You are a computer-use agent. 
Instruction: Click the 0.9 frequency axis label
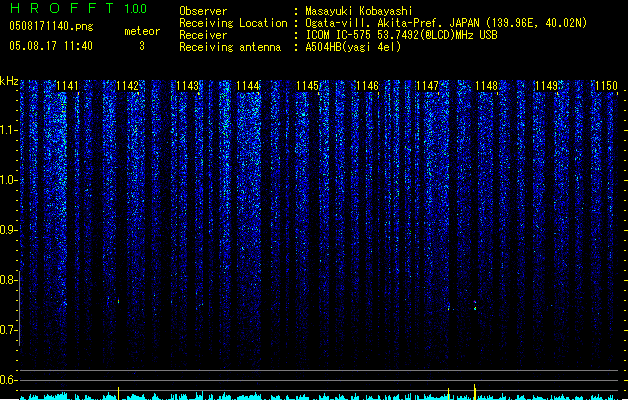[x=8, y=230]
